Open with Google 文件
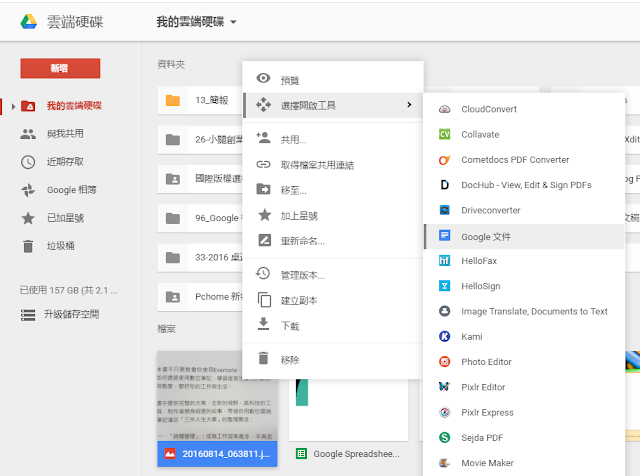 click(524, 236)
